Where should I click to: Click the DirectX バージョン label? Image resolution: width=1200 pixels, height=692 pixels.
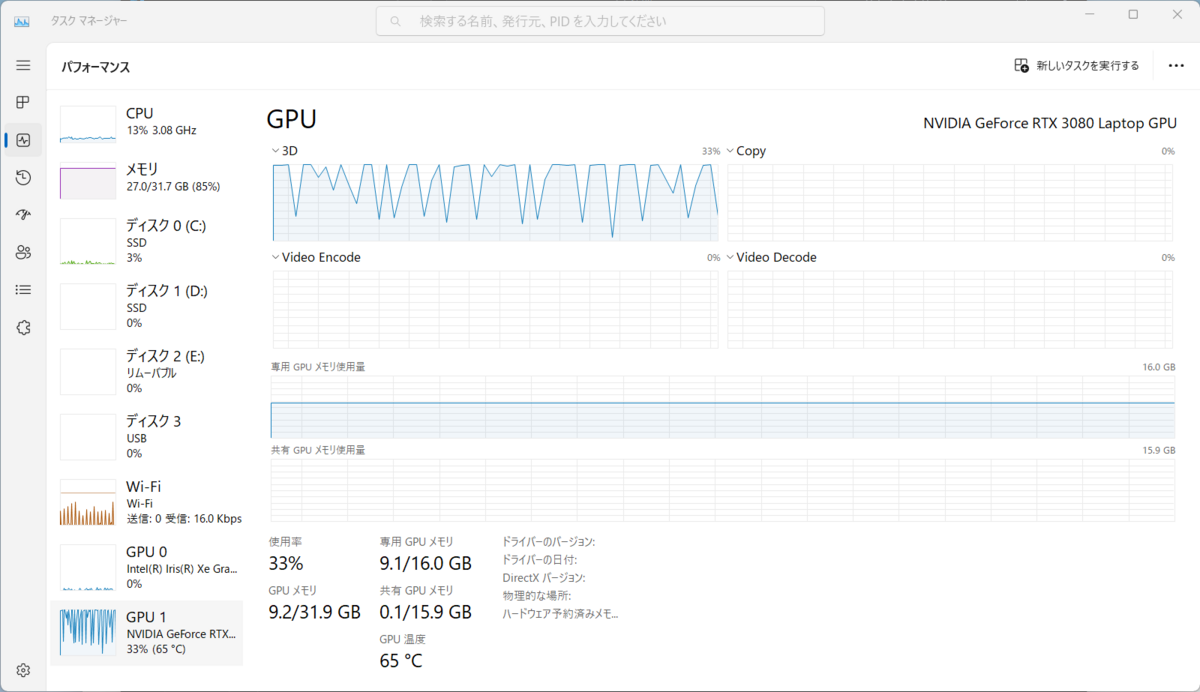[544, 577]
